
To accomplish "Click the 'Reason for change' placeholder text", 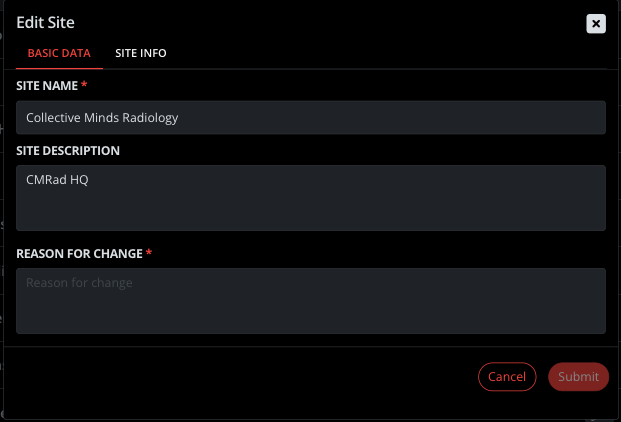I will pos(79,283).
